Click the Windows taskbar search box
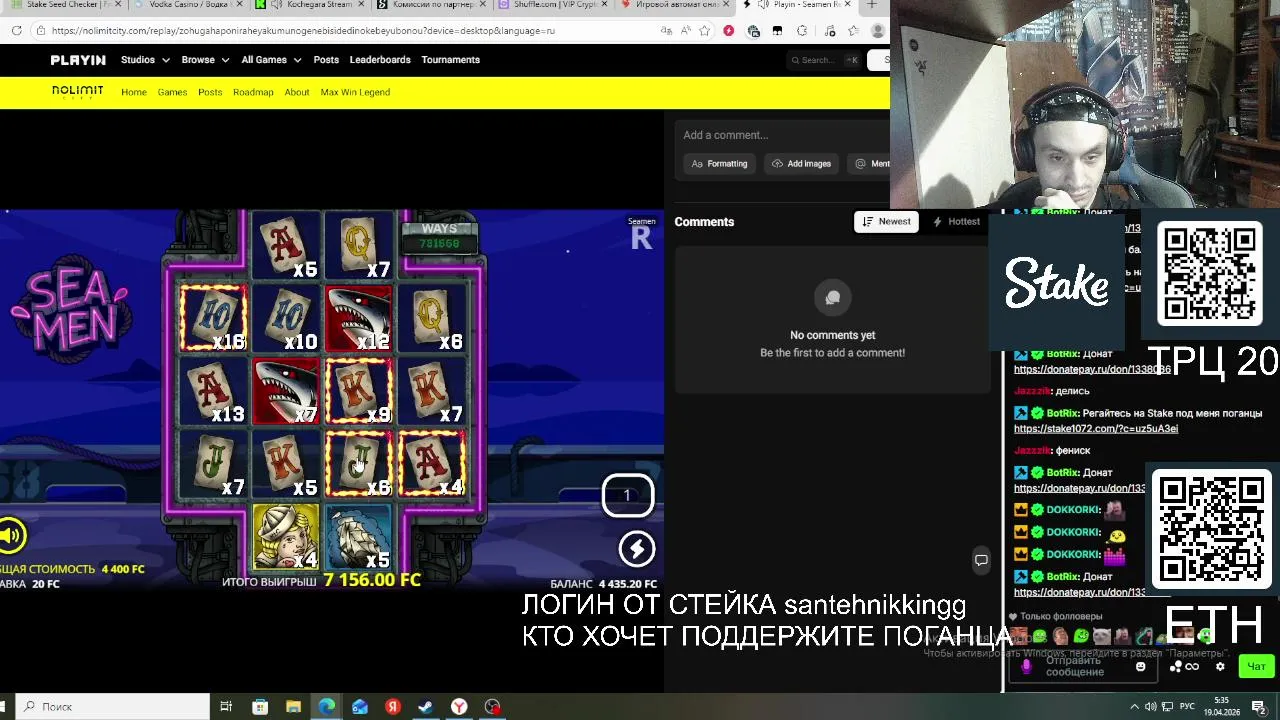Screen dimensions: 1280x720 (x=113, y=707)
